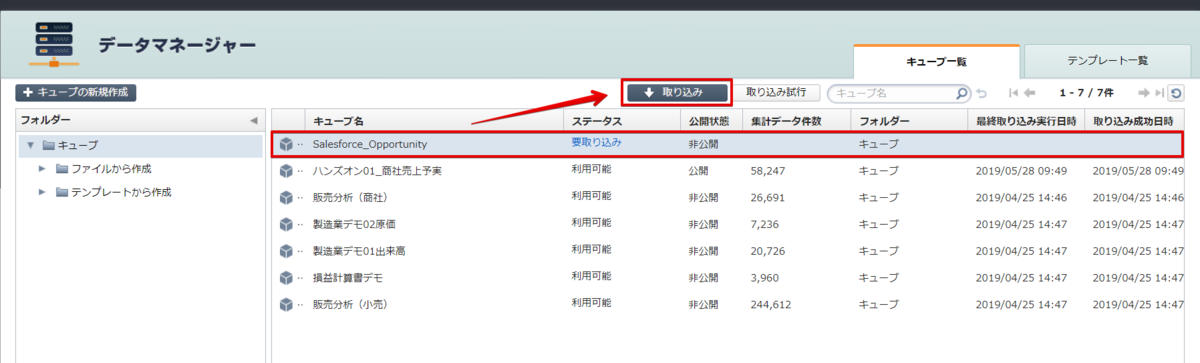Image resolution: width=1200 pixels, height=363 pixels.
Task: Click cube icon of Salesforce_Opportunity row
Action: (286, 145)
